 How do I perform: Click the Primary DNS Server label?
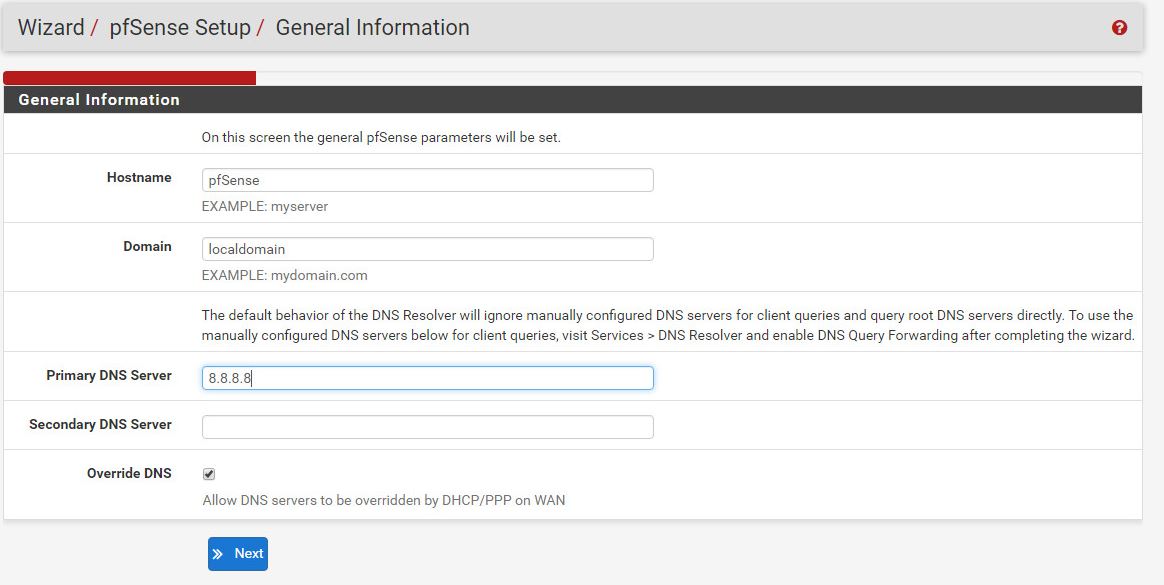coord(109,376)
